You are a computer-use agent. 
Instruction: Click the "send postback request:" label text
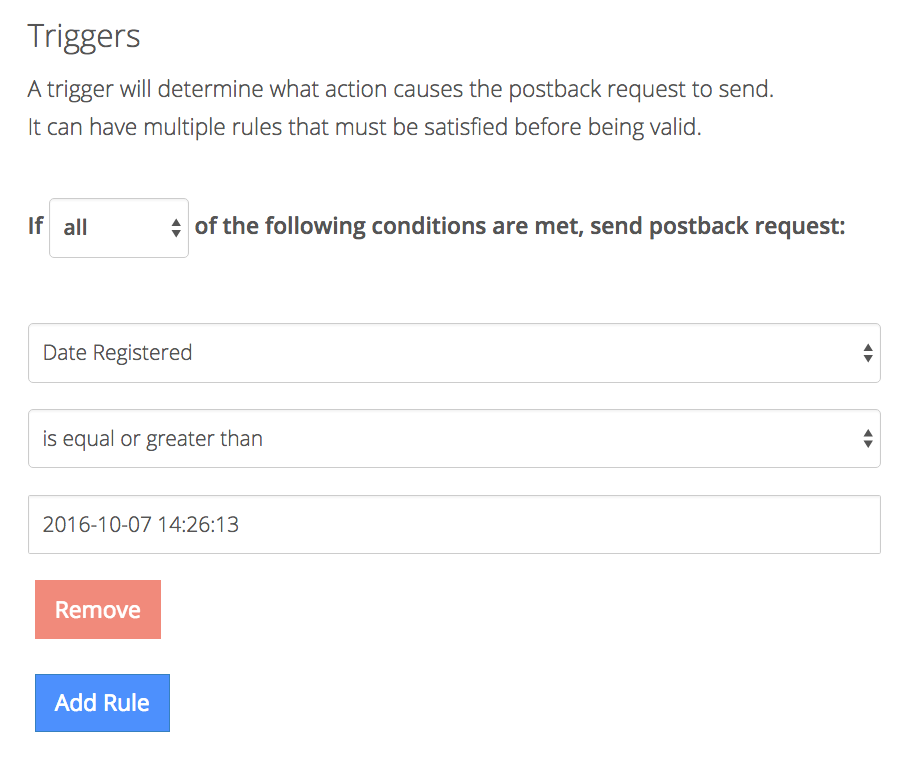[x=717, y=226]
